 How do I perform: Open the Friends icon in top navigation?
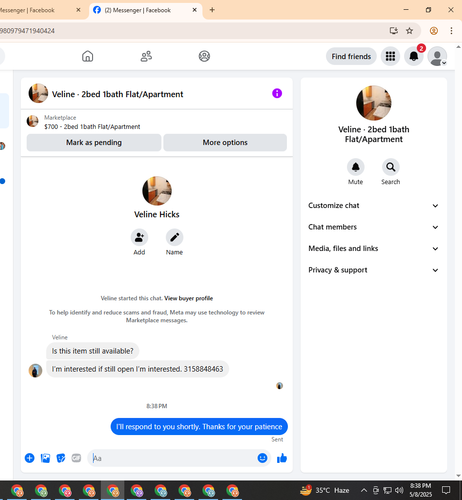point(146,56)
